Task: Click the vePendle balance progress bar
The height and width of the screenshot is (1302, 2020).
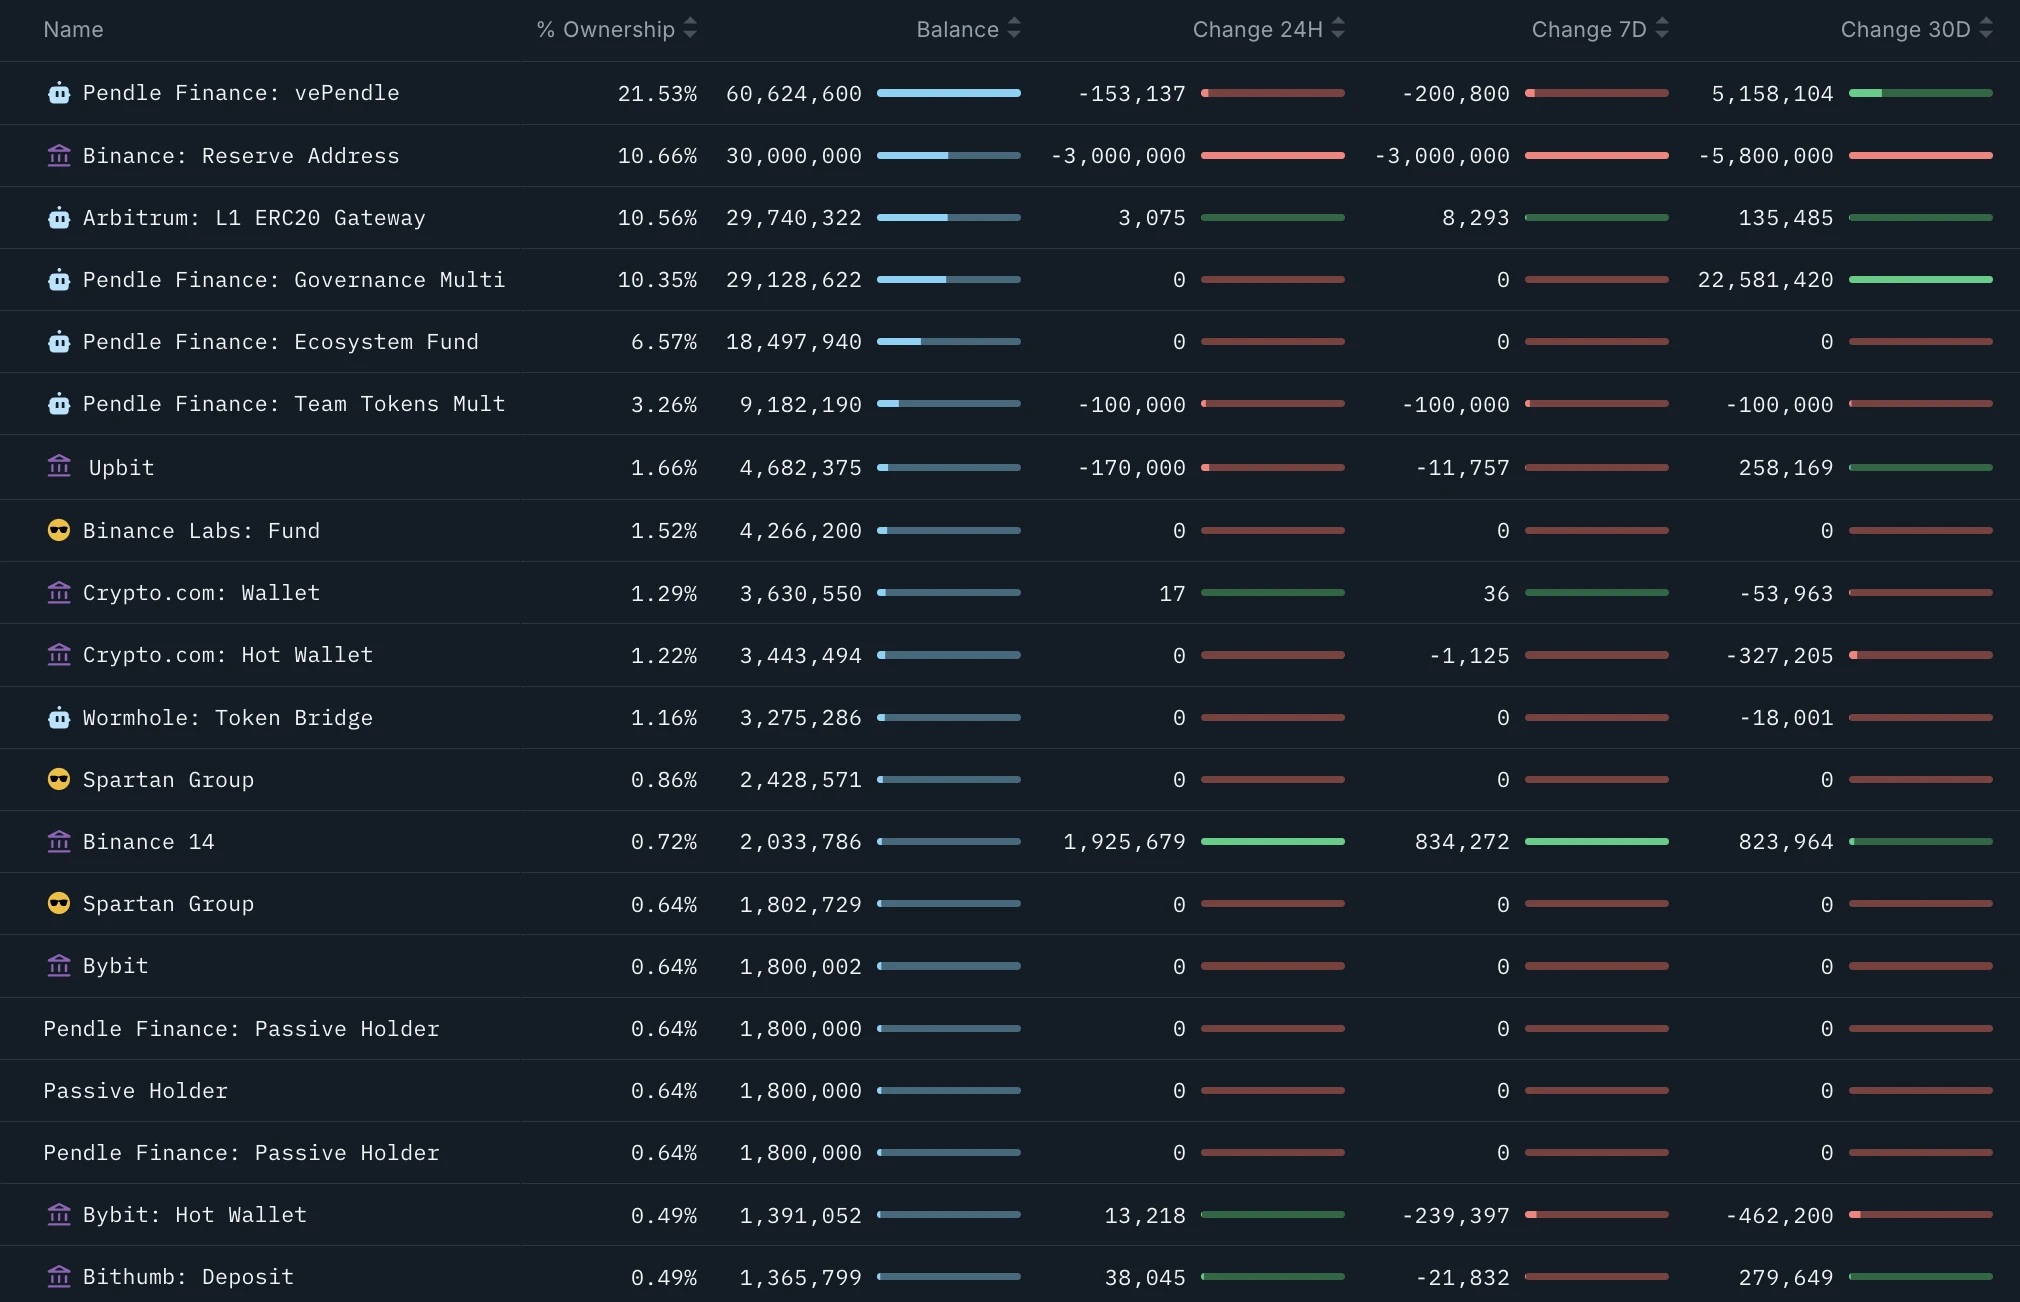Action: (x=948, y=93)
